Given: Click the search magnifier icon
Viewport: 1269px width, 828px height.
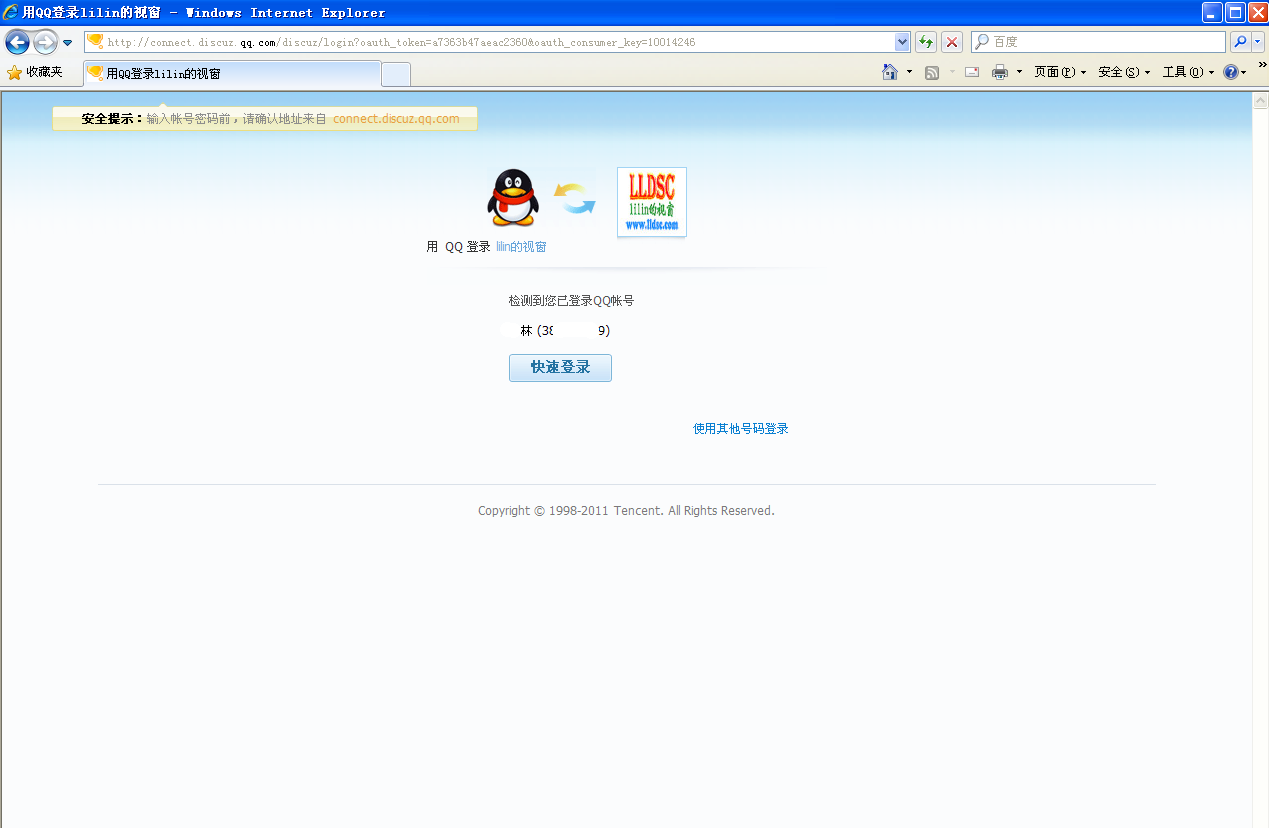Looking at the screenshot, I should pyautogui.click(x=1240, y=41).
